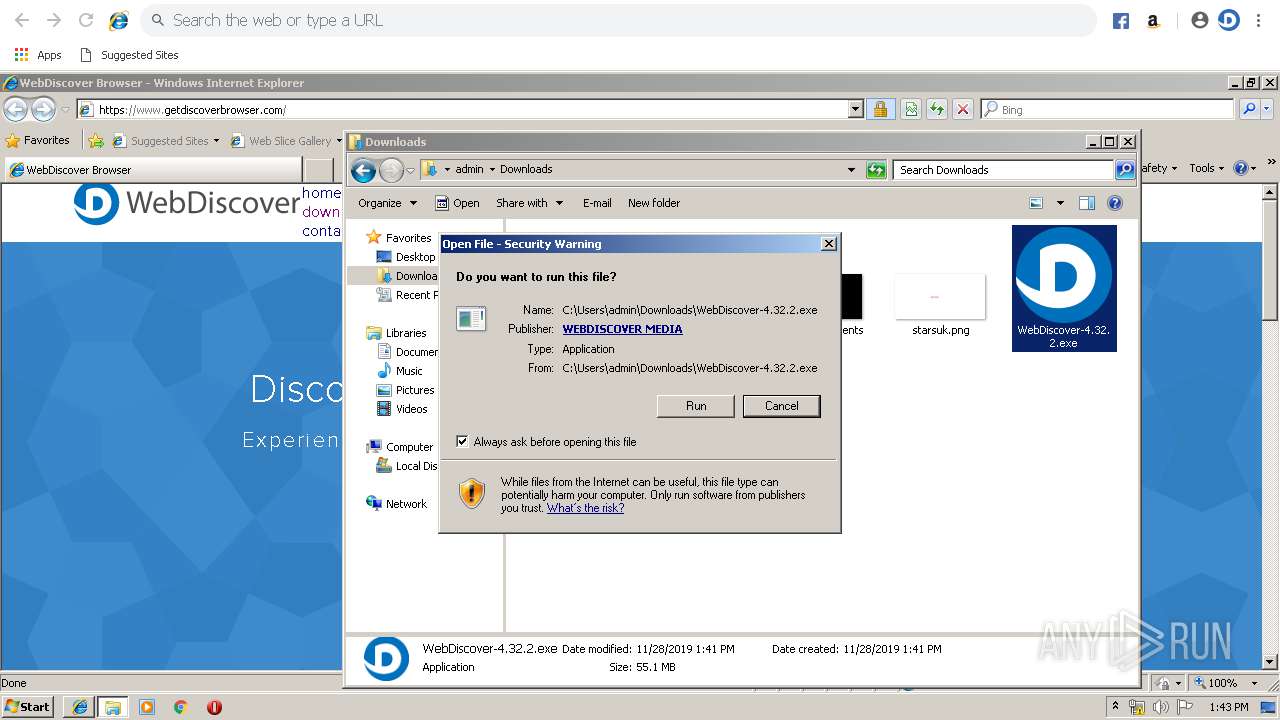Click the Start button on taskbar
Viewport: 1280px width, 720px height.
tap(28, 706)
